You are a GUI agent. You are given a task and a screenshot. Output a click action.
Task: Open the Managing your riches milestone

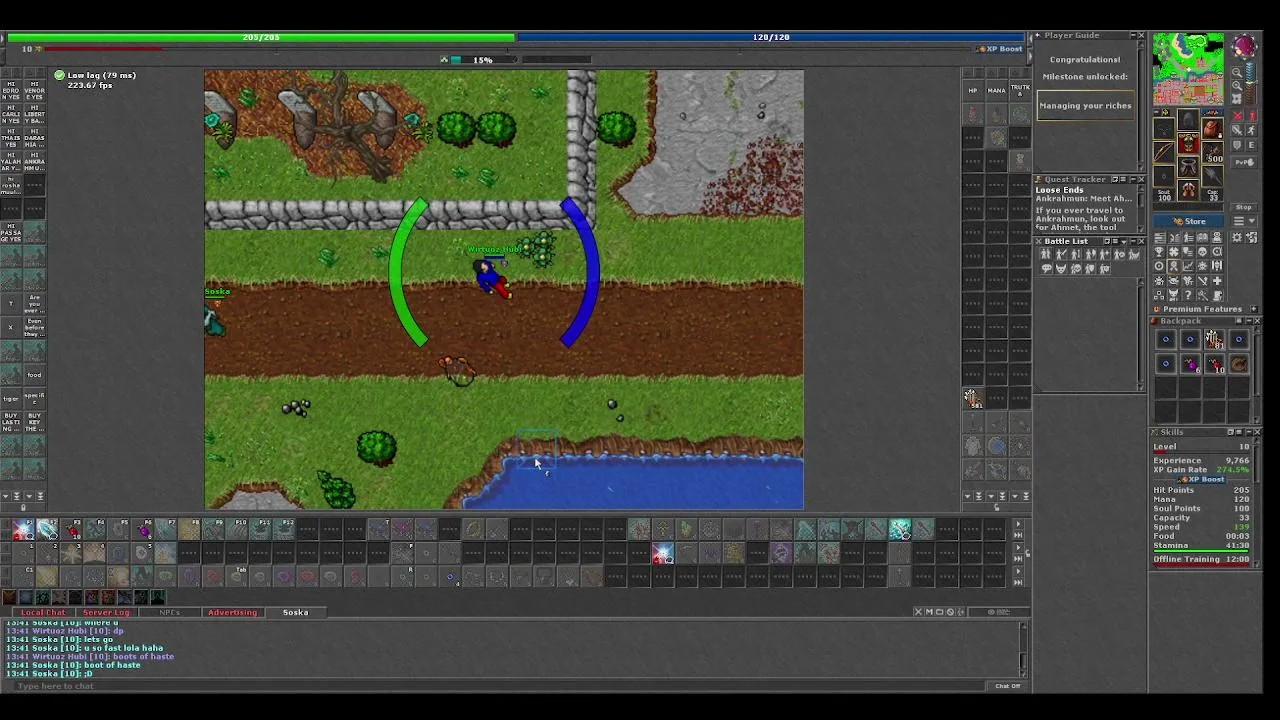coord(1085,105)
